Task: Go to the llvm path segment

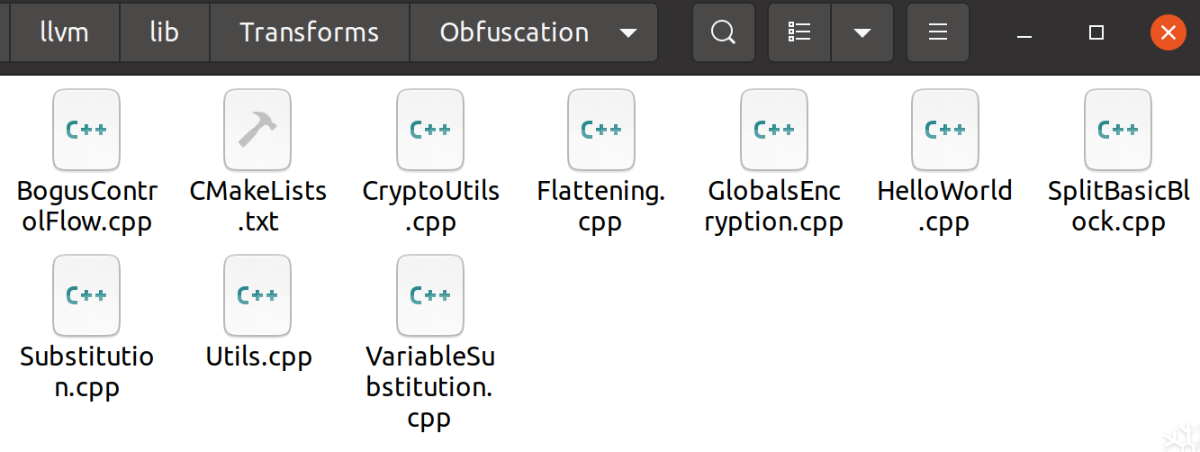Action: [x=65, y=32]
